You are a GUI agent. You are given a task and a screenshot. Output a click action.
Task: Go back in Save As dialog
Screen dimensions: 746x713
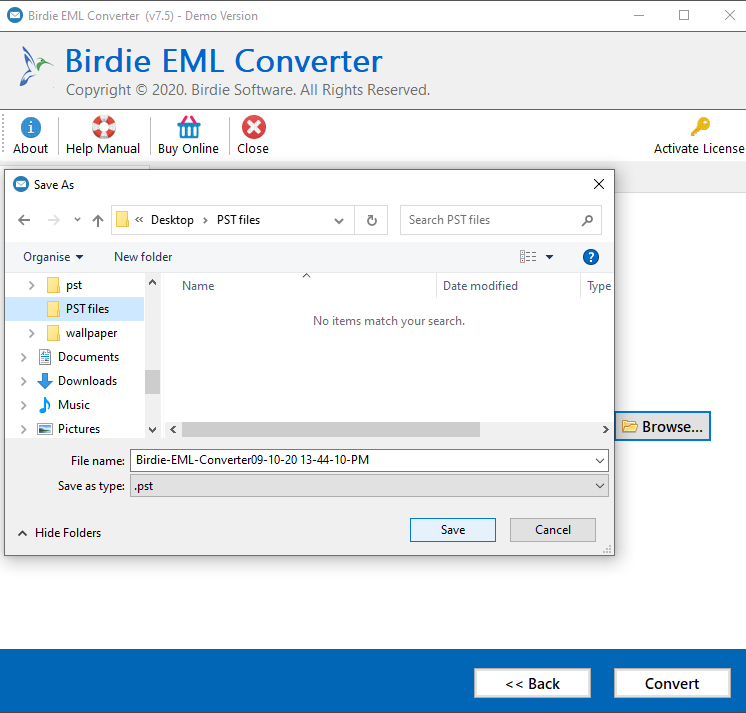point(24,220)
